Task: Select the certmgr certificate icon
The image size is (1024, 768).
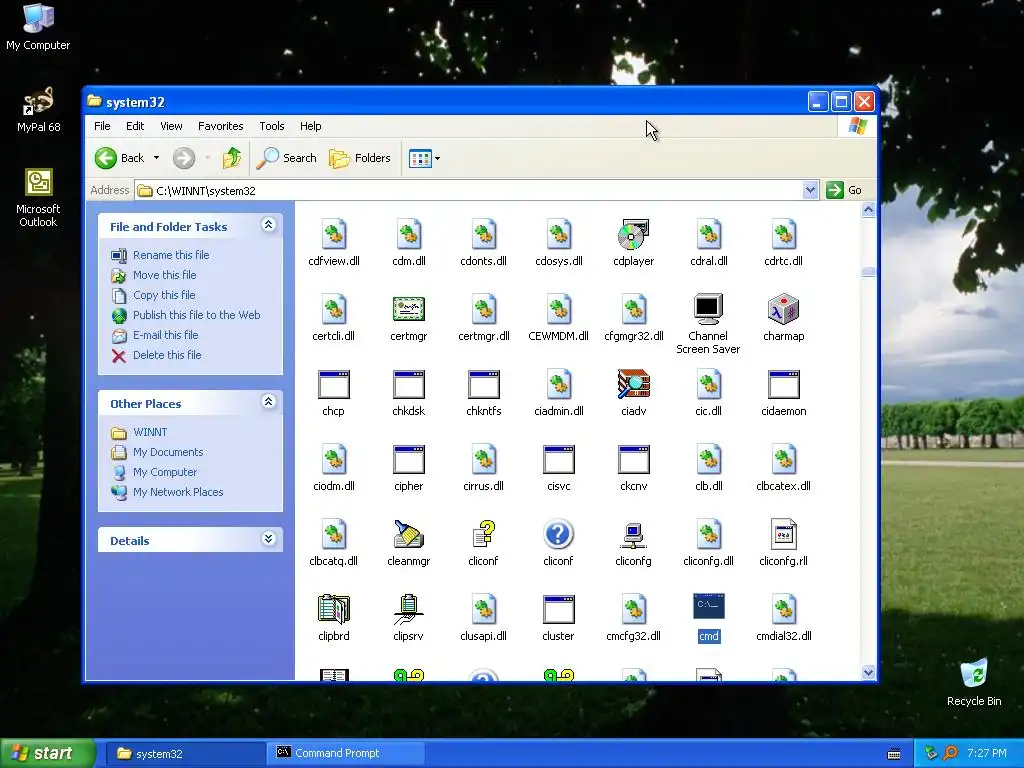Action: [409, 309]
